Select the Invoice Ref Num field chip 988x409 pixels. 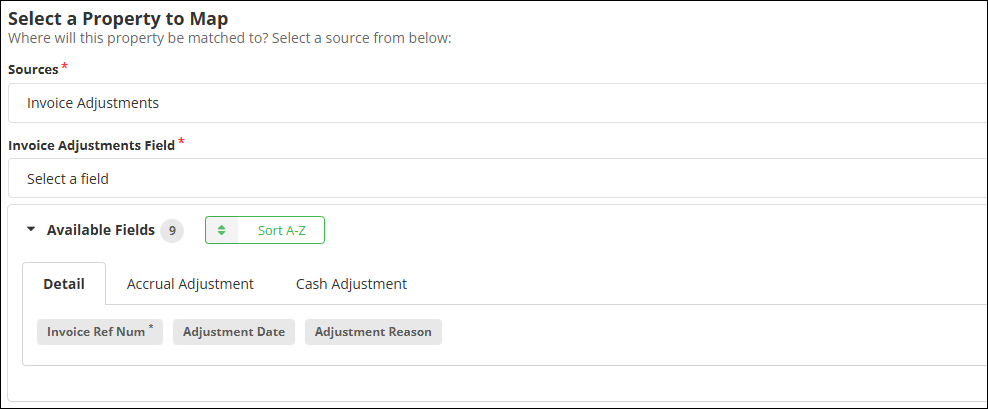96,332
